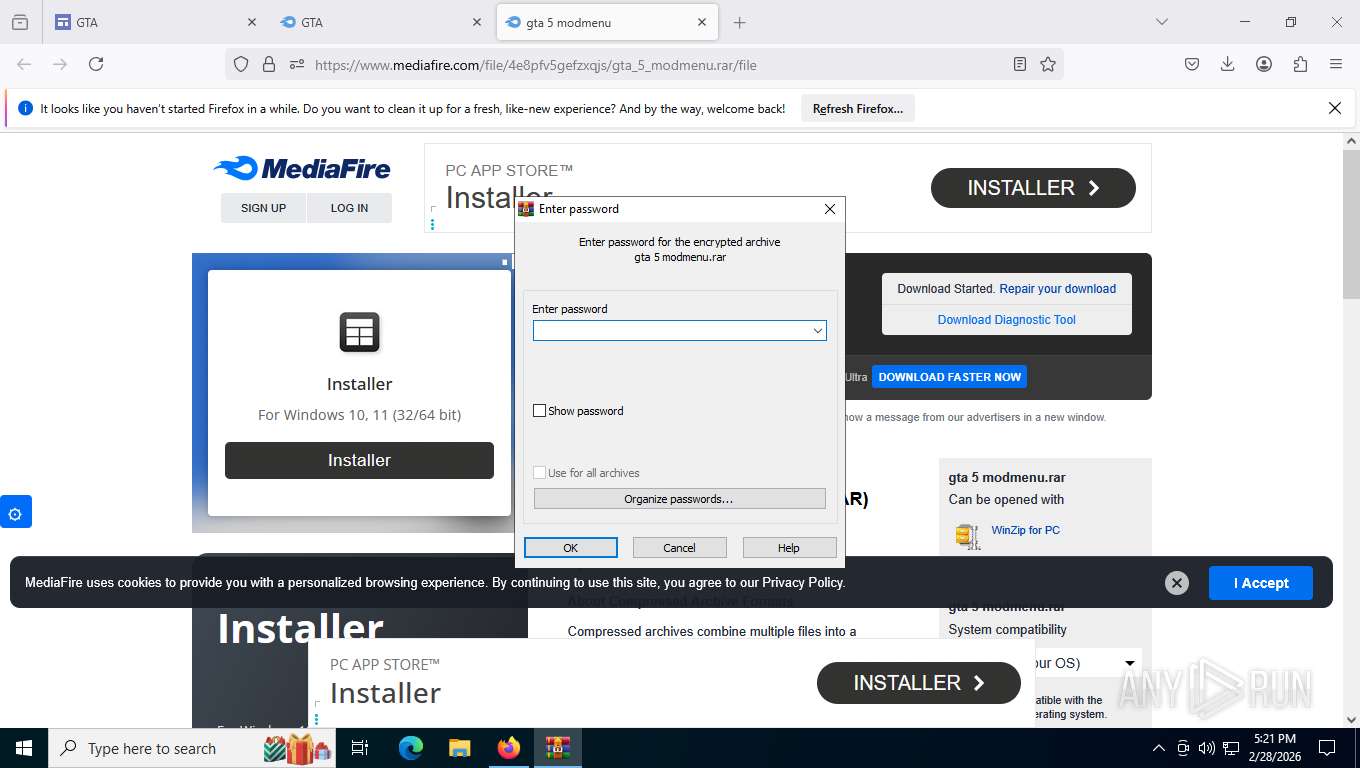Select the gta 5 modmenu tab

click(x=606, y=22)
